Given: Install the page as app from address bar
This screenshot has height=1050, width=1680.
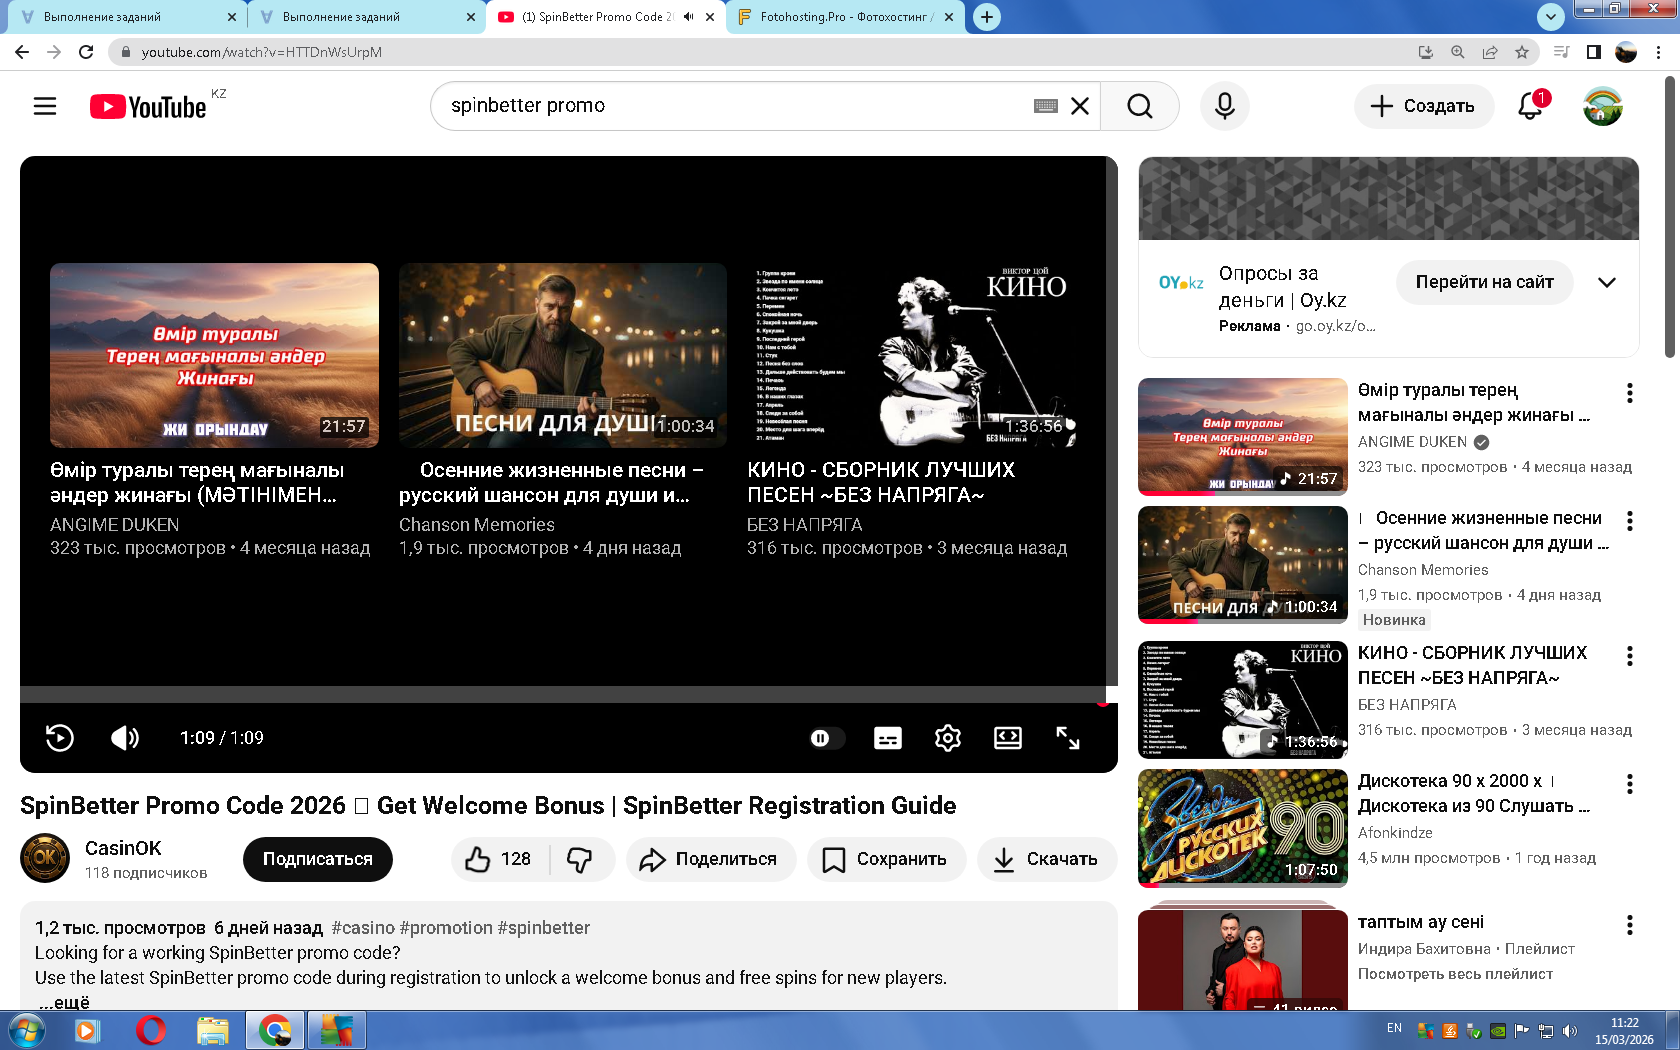Looking at the screenshot, I should (1426, 52).
